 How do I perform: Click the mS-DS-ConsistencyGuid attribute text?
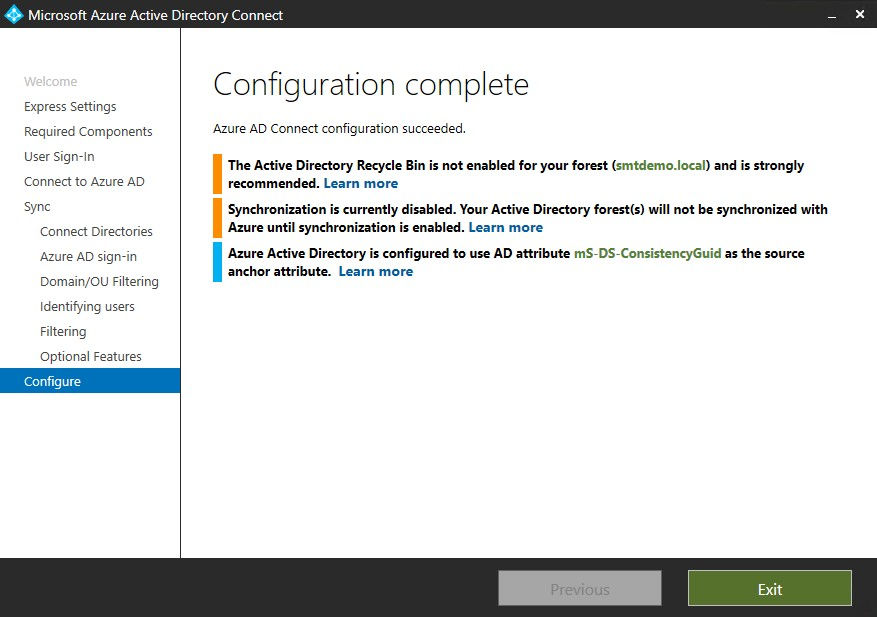point(648,253)
